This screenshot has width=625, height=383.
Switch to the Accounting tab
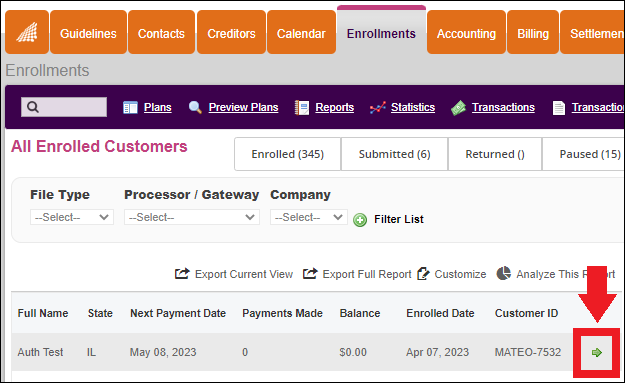(x=466, y=32)
